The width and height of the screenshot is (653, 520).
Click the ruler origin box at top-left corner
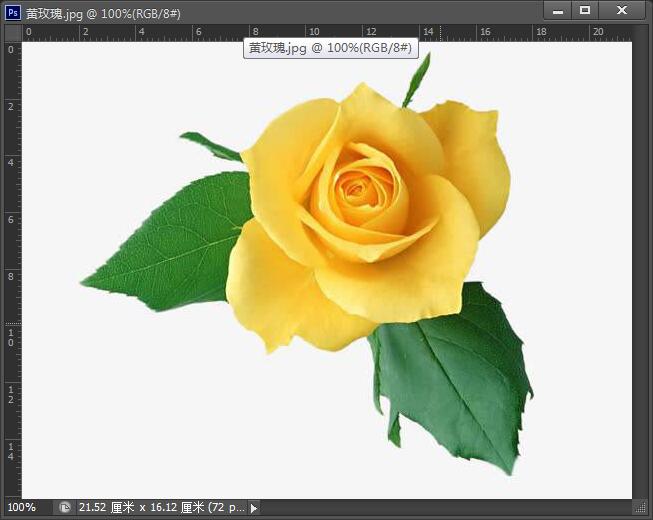(13, 33)
